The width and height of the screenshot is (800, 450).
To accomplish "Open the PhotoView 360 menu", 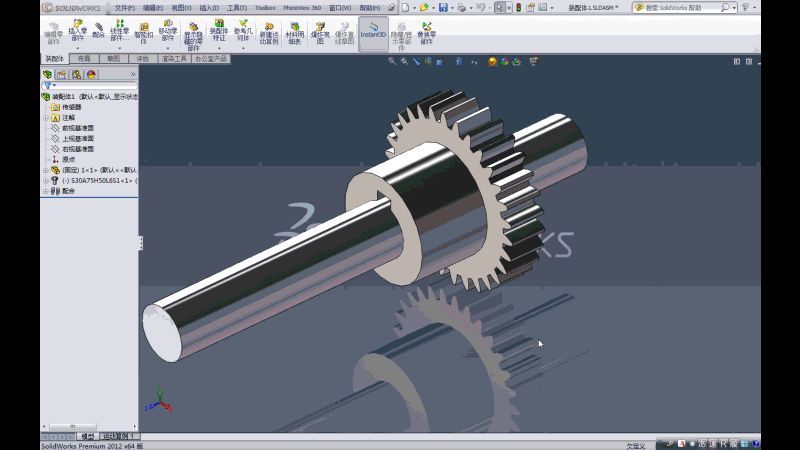I will (x=302, y=8).
